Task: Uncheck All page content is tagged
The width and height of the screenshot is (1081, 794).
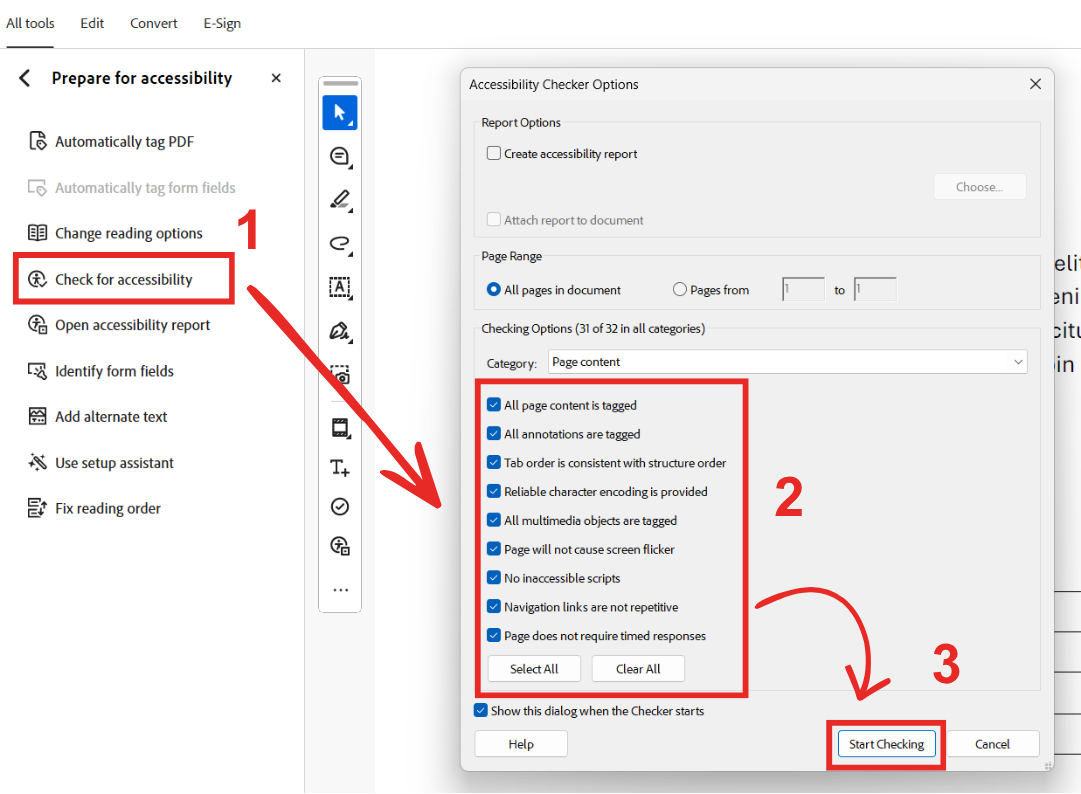Action: click(x=494, y=405)
